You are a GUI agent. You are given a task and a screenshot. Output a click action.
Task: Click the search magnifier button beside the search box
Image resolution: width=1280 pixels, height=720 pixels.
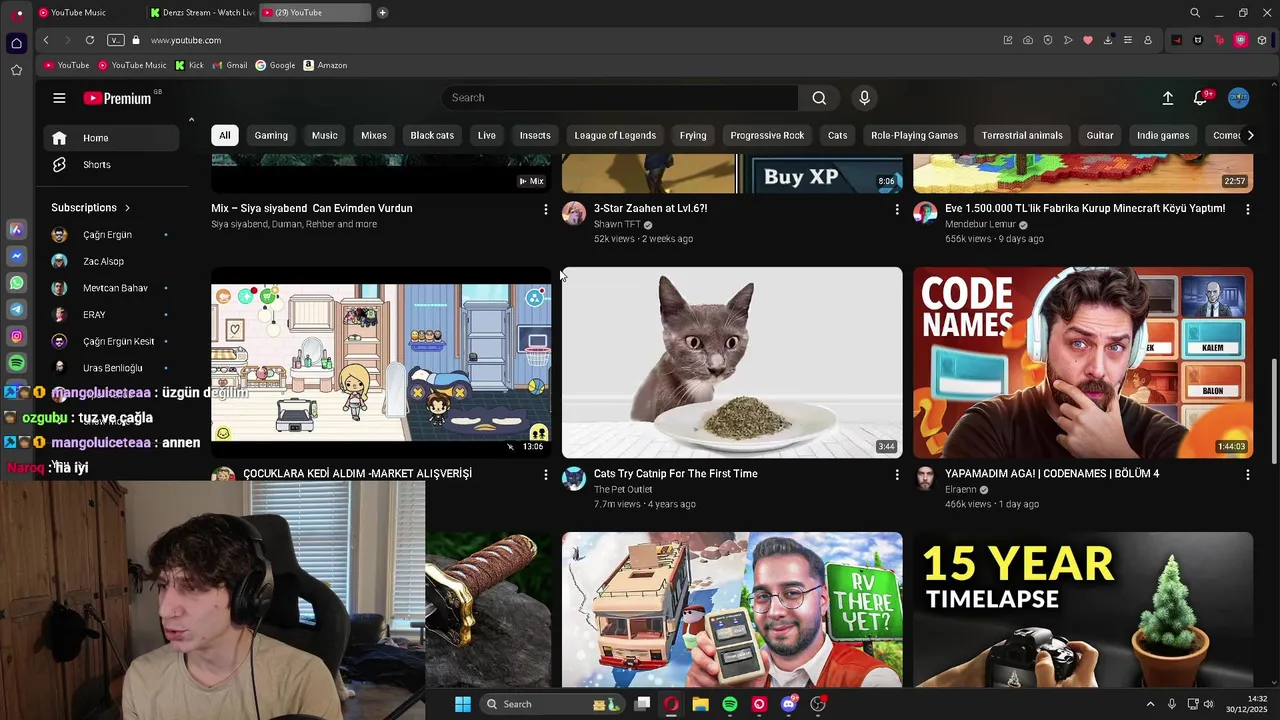click(x=819, y=98)
